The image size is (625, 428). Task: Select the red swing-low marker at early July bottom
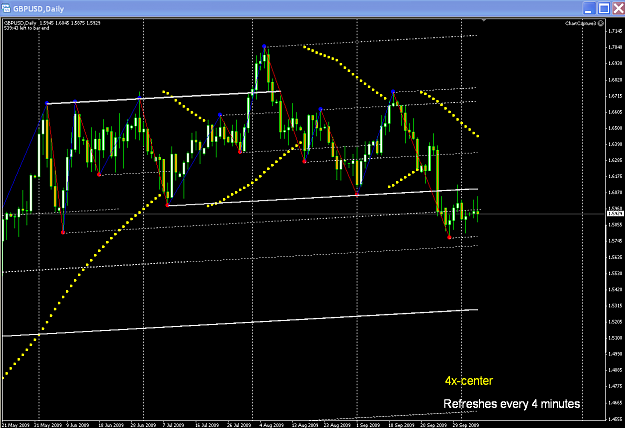[x=167, y=205]
